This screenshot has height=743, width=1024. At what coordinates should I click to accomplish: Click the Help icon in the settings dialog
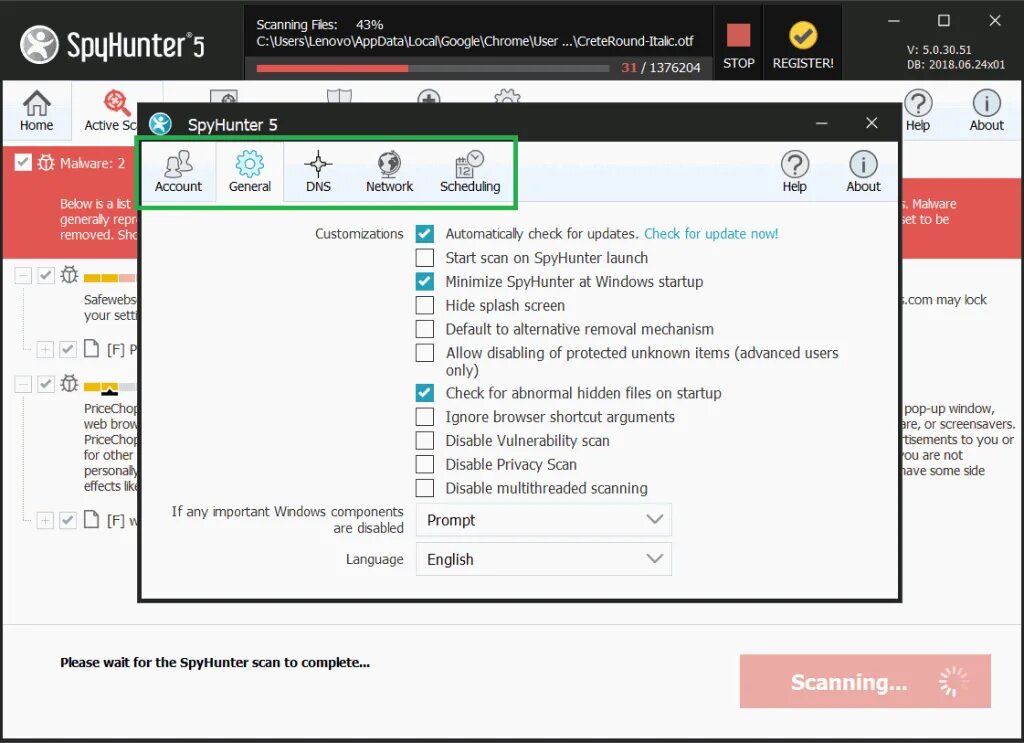pyautogui.click(x=795, y=170)
